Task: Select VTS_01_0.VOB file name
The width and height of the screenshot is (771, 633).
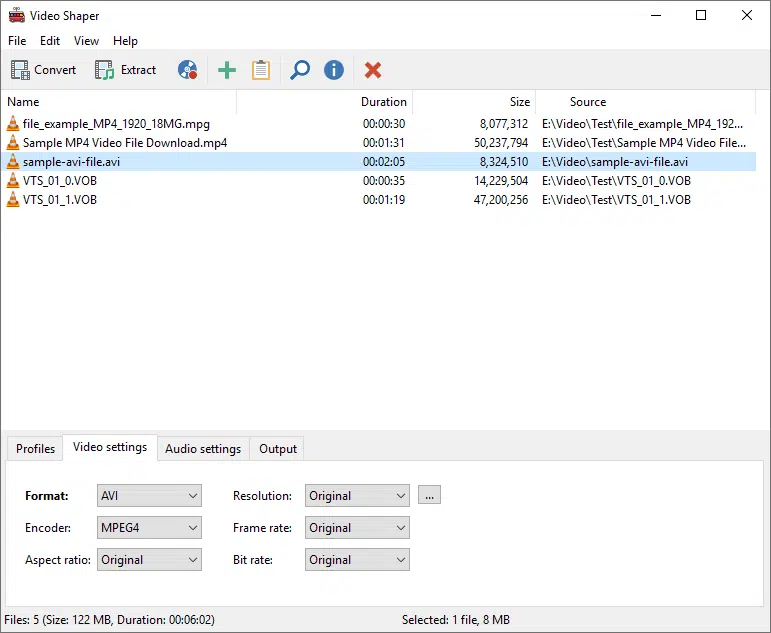Action: click(59, 181)
